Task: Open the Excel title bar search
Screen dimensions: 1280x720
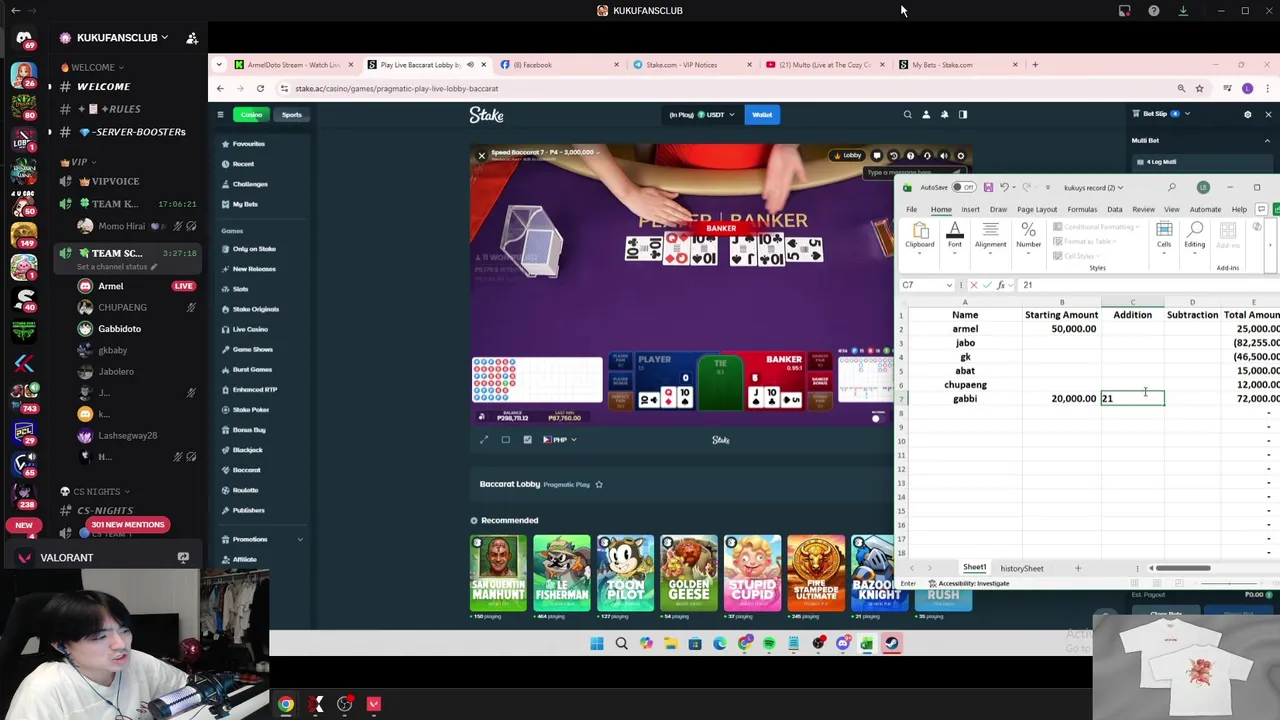Action: click(x=1172, y=187)
